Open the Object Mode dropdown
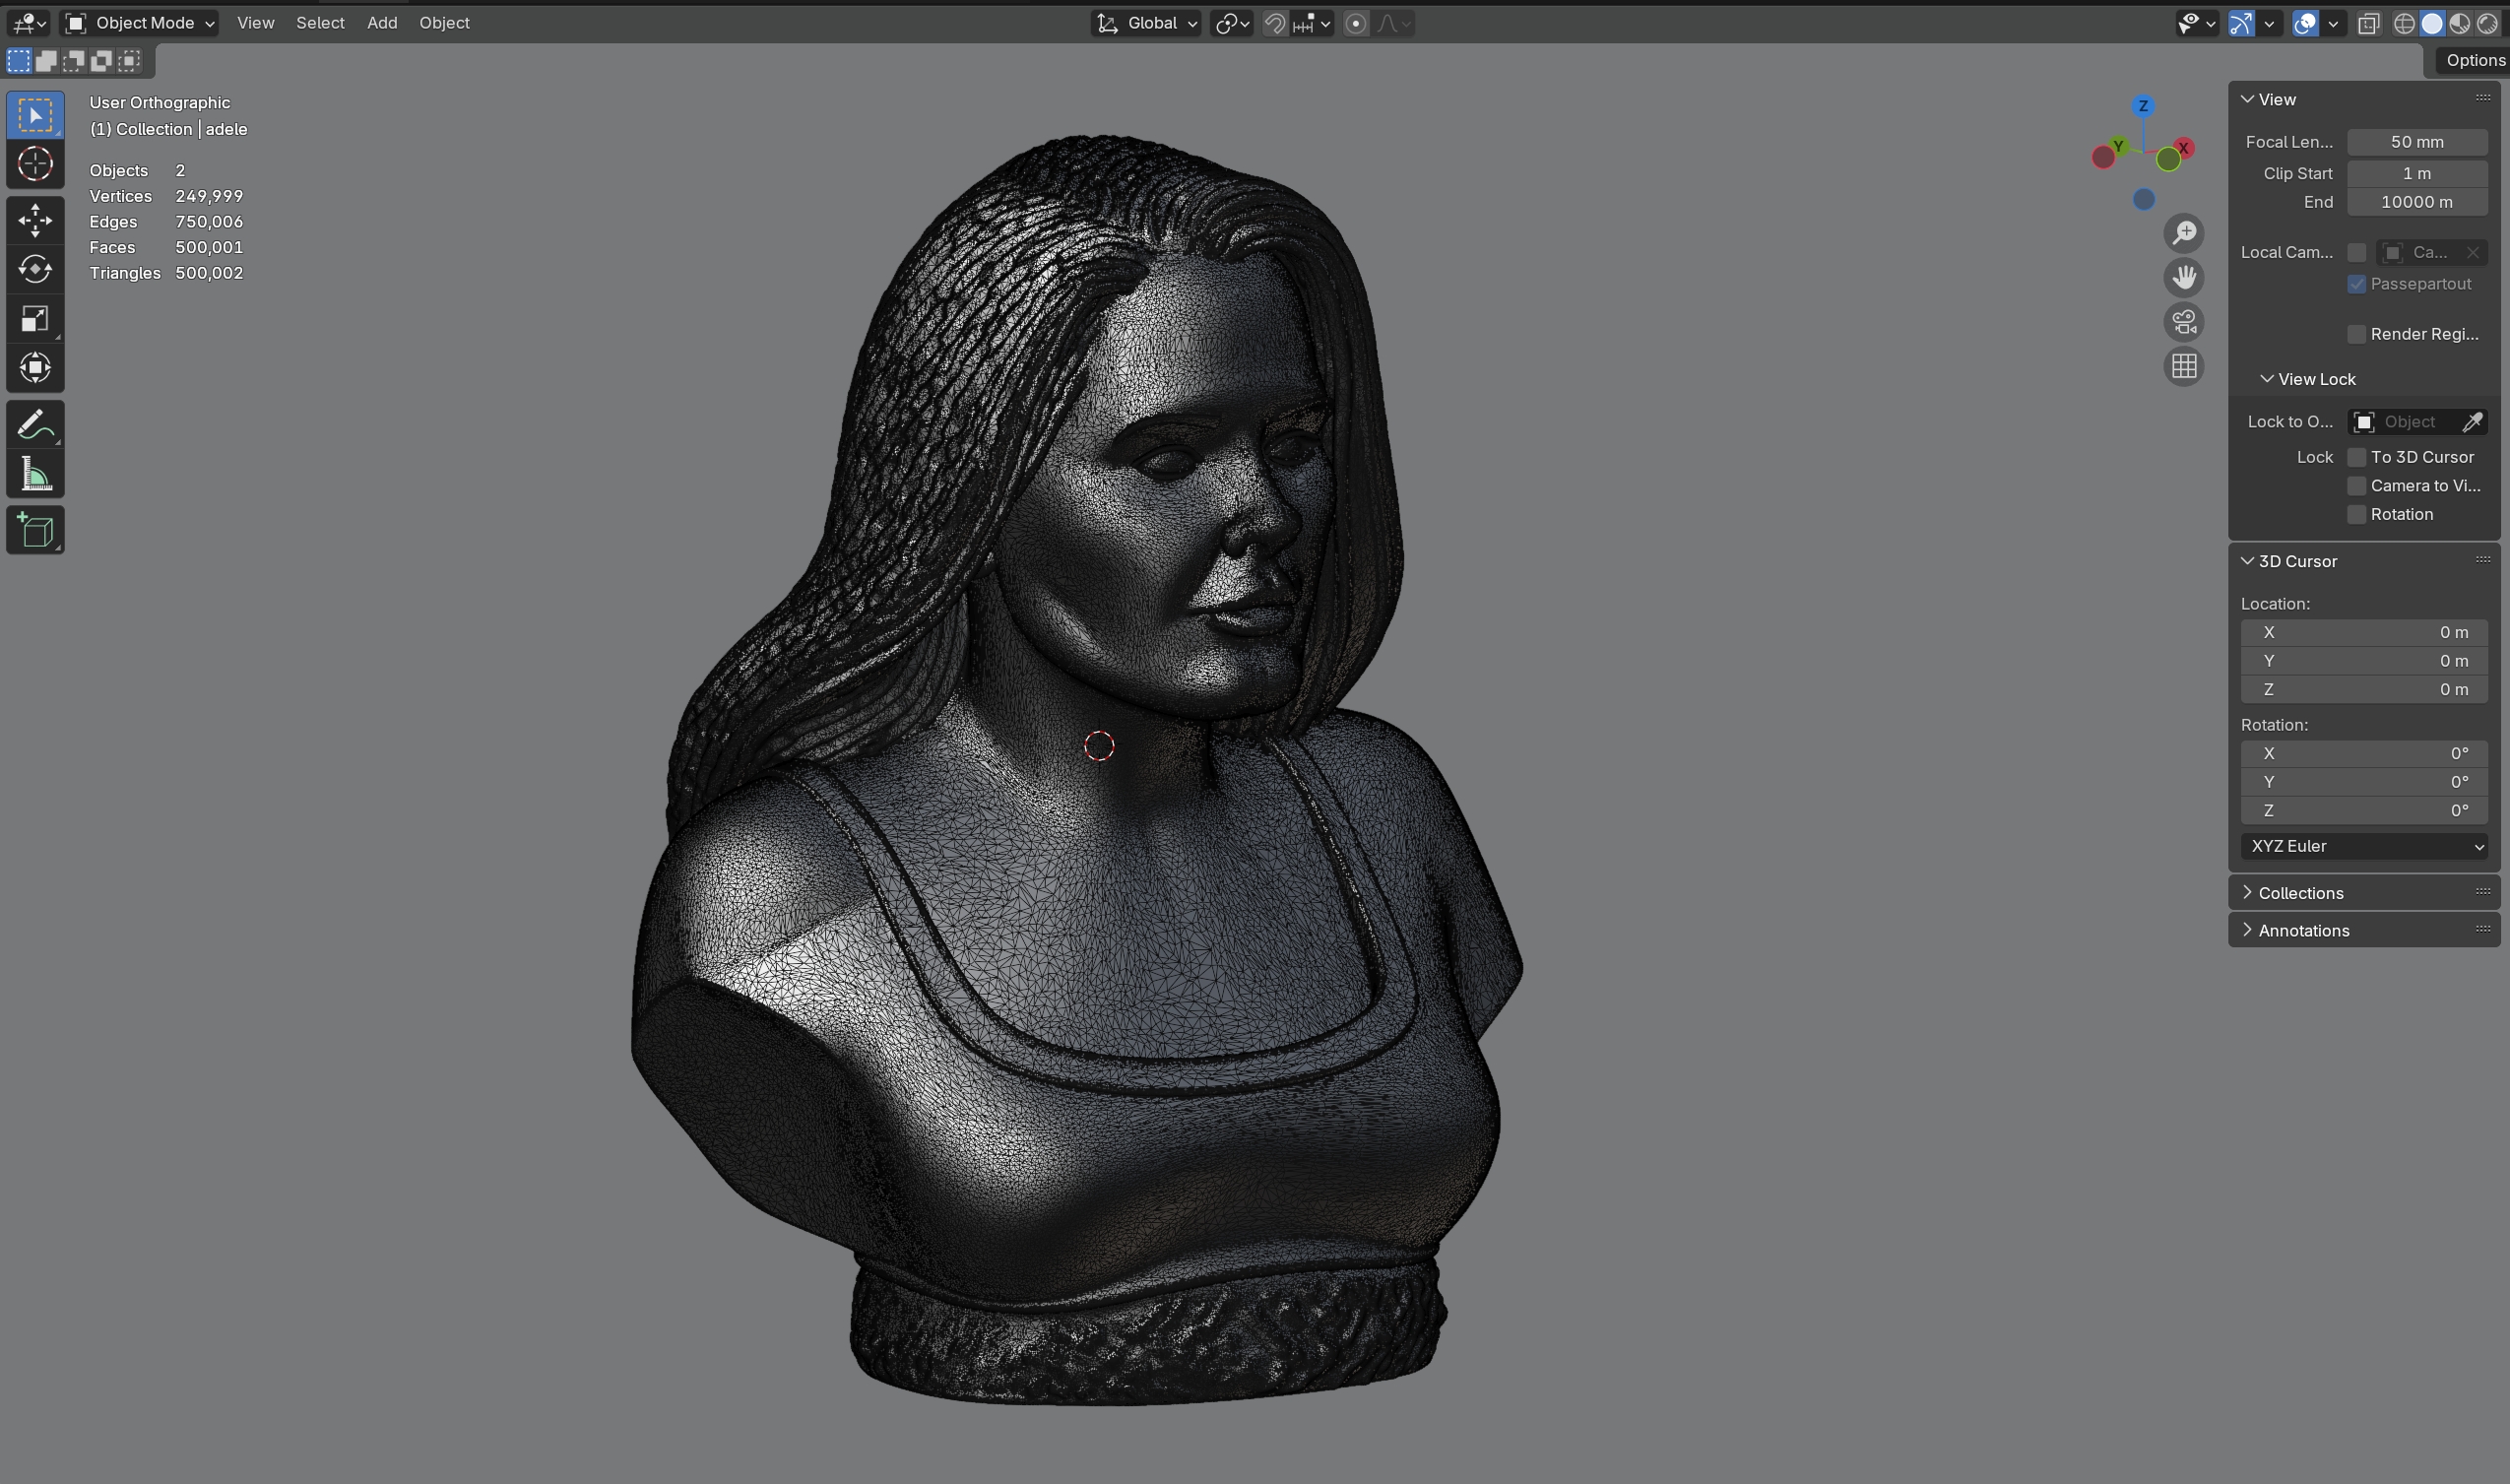Image resolution: width=2510 pixels, height=1484 pixels. coord(139,23)
